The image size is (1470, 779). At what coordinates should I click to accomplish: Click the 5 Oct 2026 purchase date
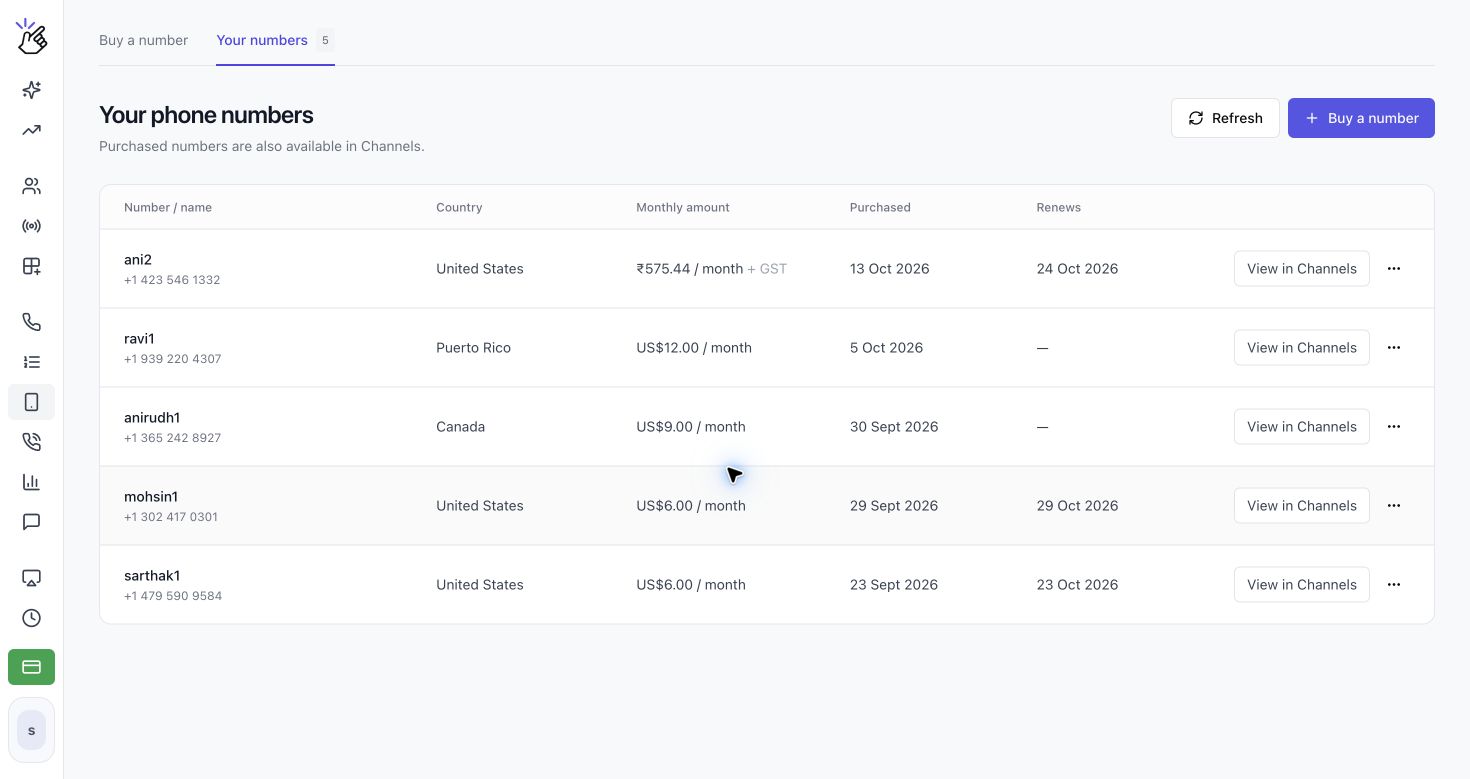(x=886, y=348)
